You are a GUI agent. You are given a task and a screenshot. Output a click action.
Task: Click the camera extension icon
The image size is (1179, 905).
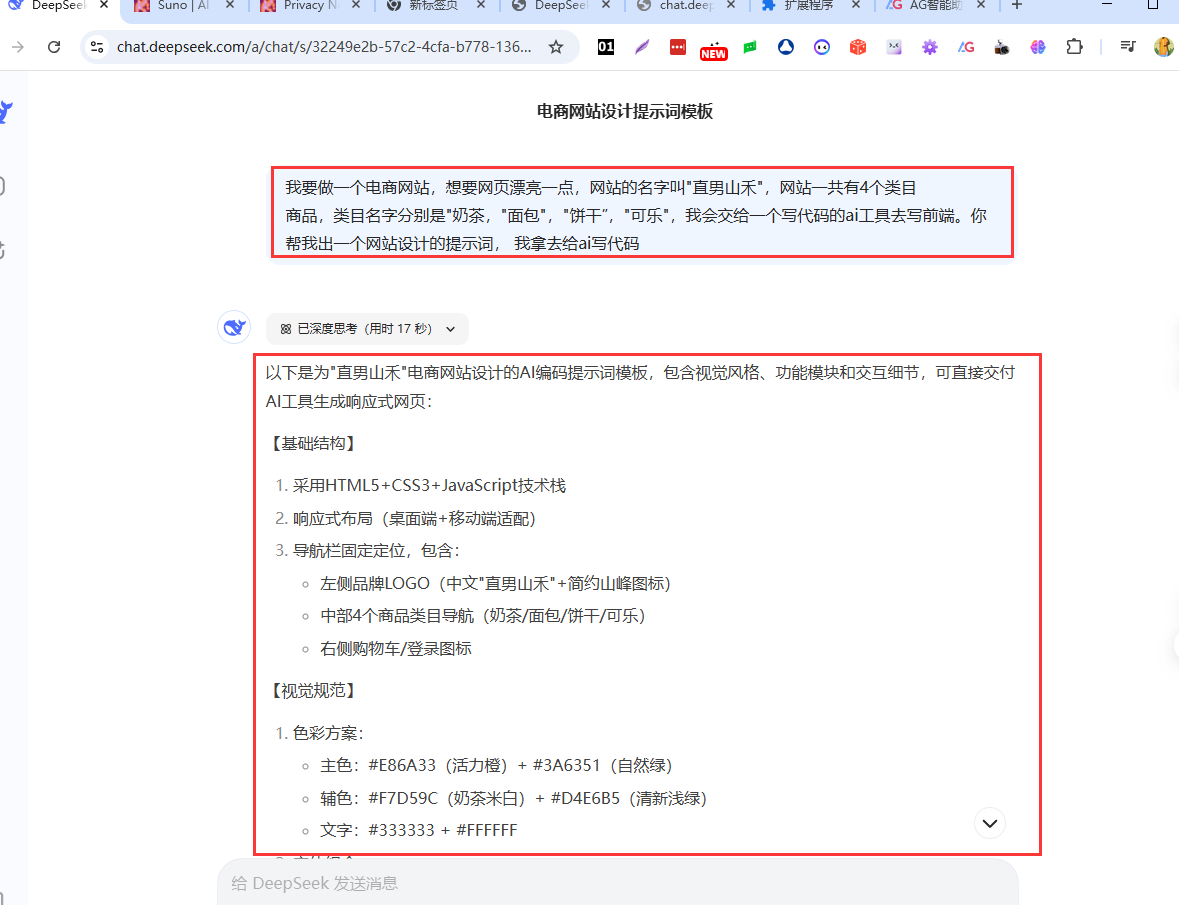1002,47
